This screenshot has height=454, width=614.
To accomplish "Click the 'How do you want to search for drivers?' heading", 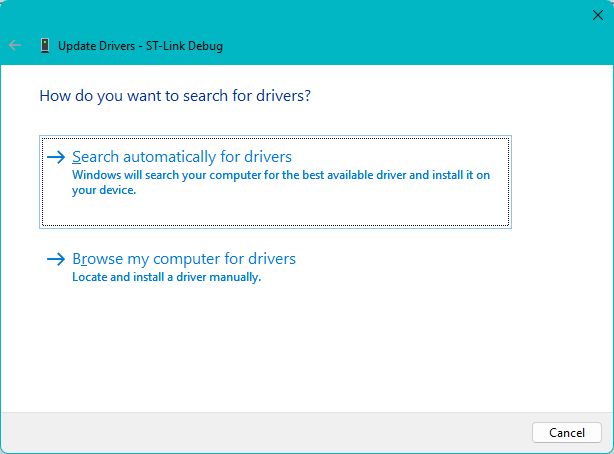I will pos(175,96).
